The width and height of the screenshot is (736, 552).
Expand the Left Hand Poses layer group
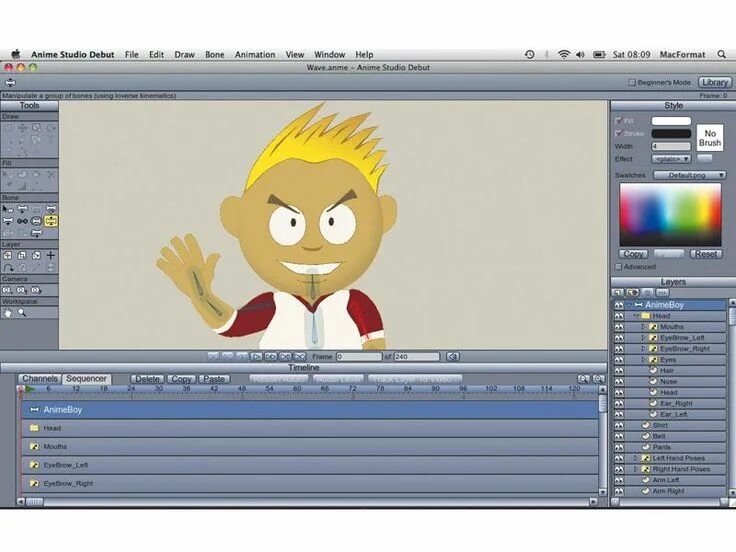[x=636, y=458]
